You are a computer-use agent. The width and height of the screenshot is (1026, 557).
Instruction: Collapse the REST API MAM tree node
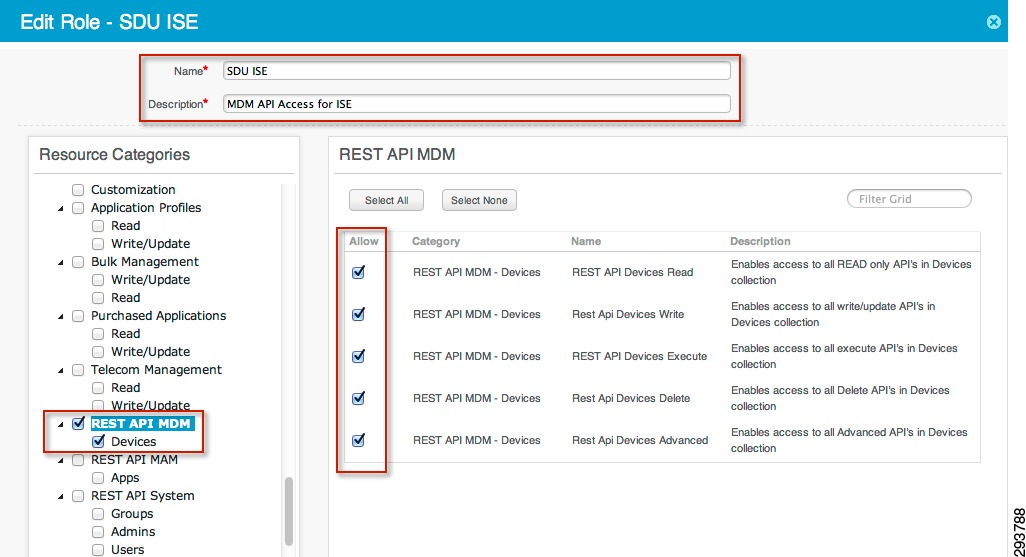(61, 461)
